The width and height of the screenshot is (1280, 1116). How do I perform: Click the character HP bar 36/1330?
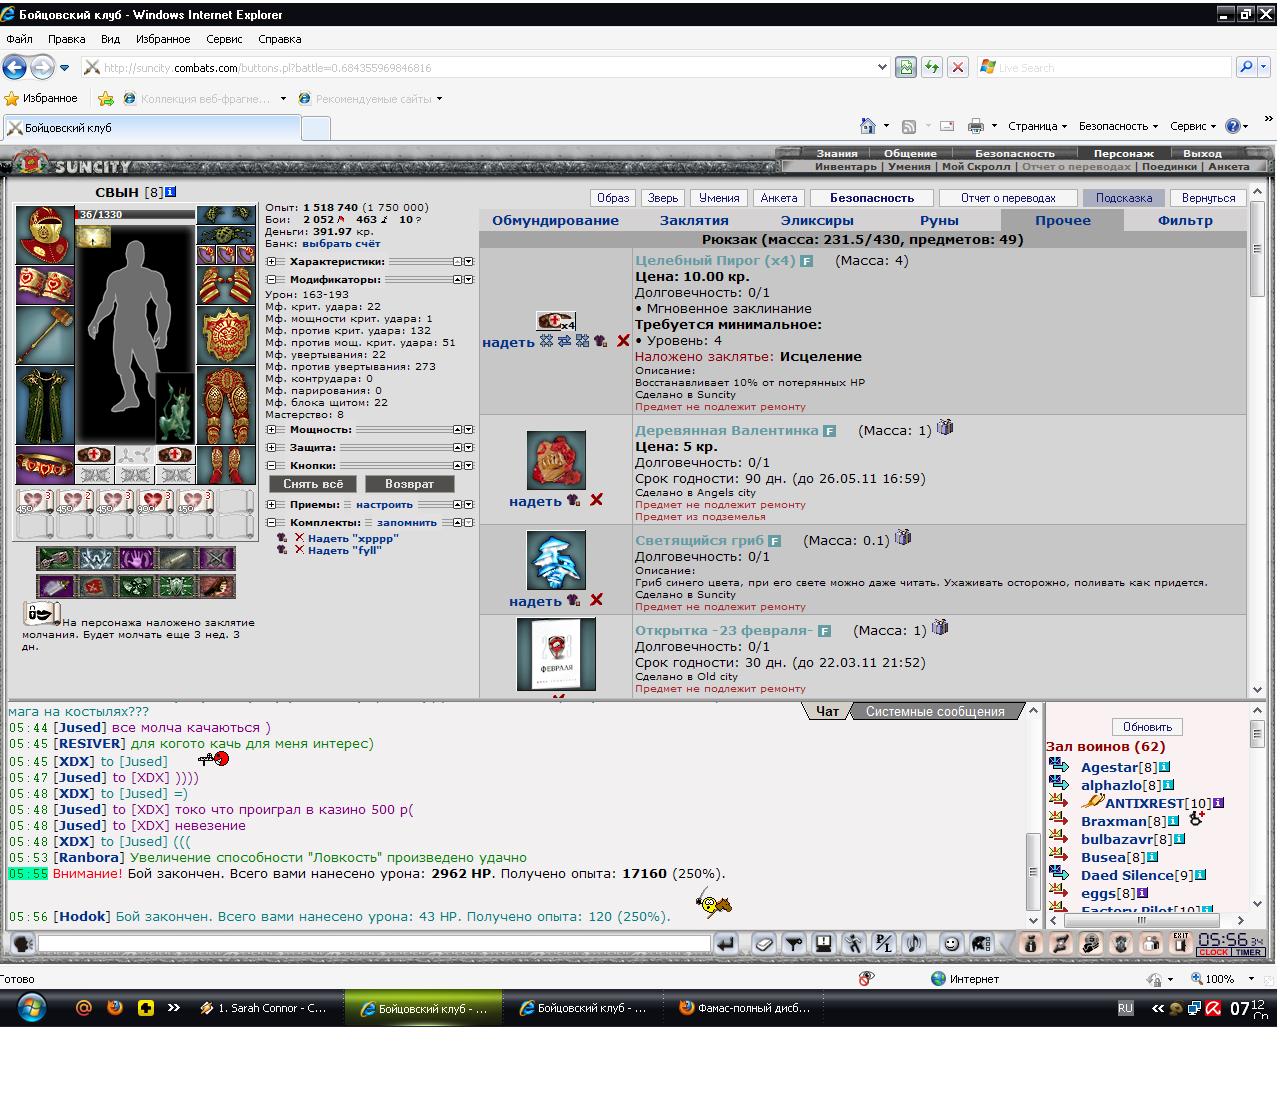(x=135, y=214)
